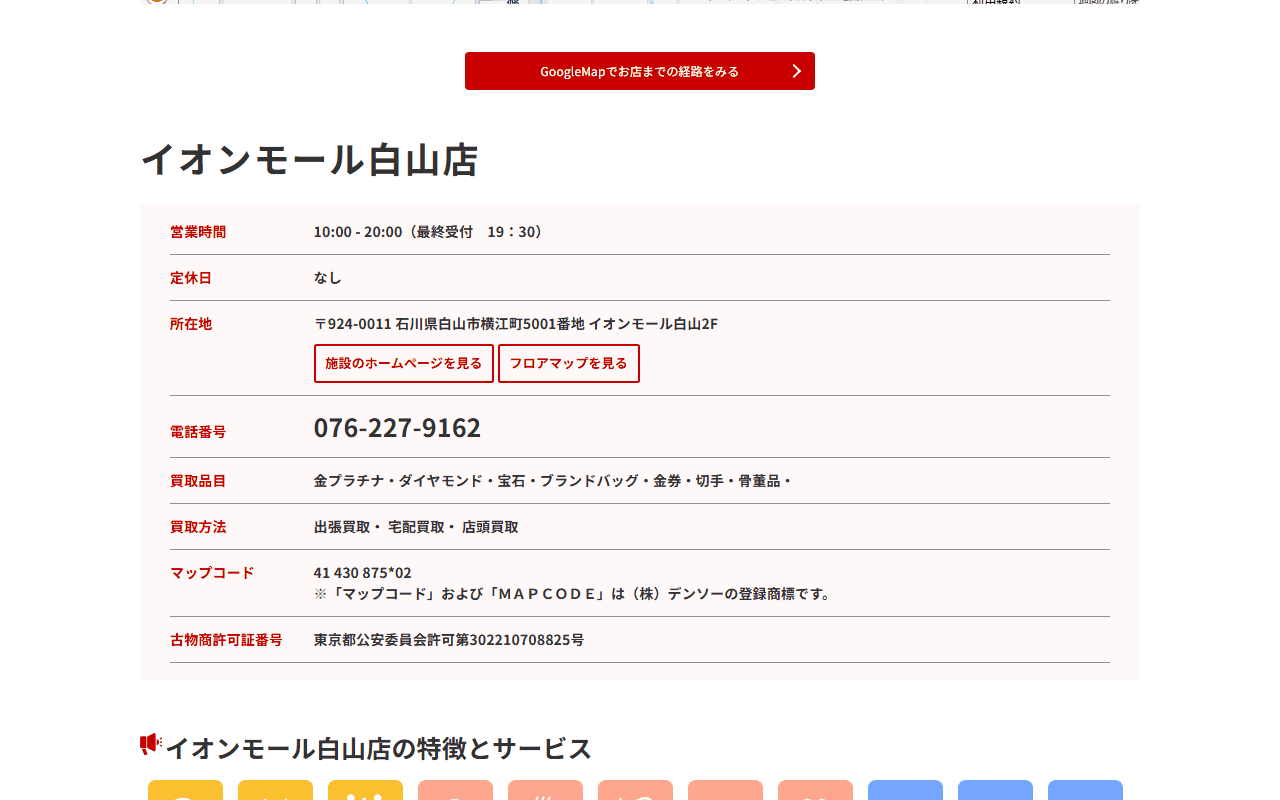Viewport: 1280px width, 800px height.
Task: Click the なし value for regular holiday
Action: point(328,278)
